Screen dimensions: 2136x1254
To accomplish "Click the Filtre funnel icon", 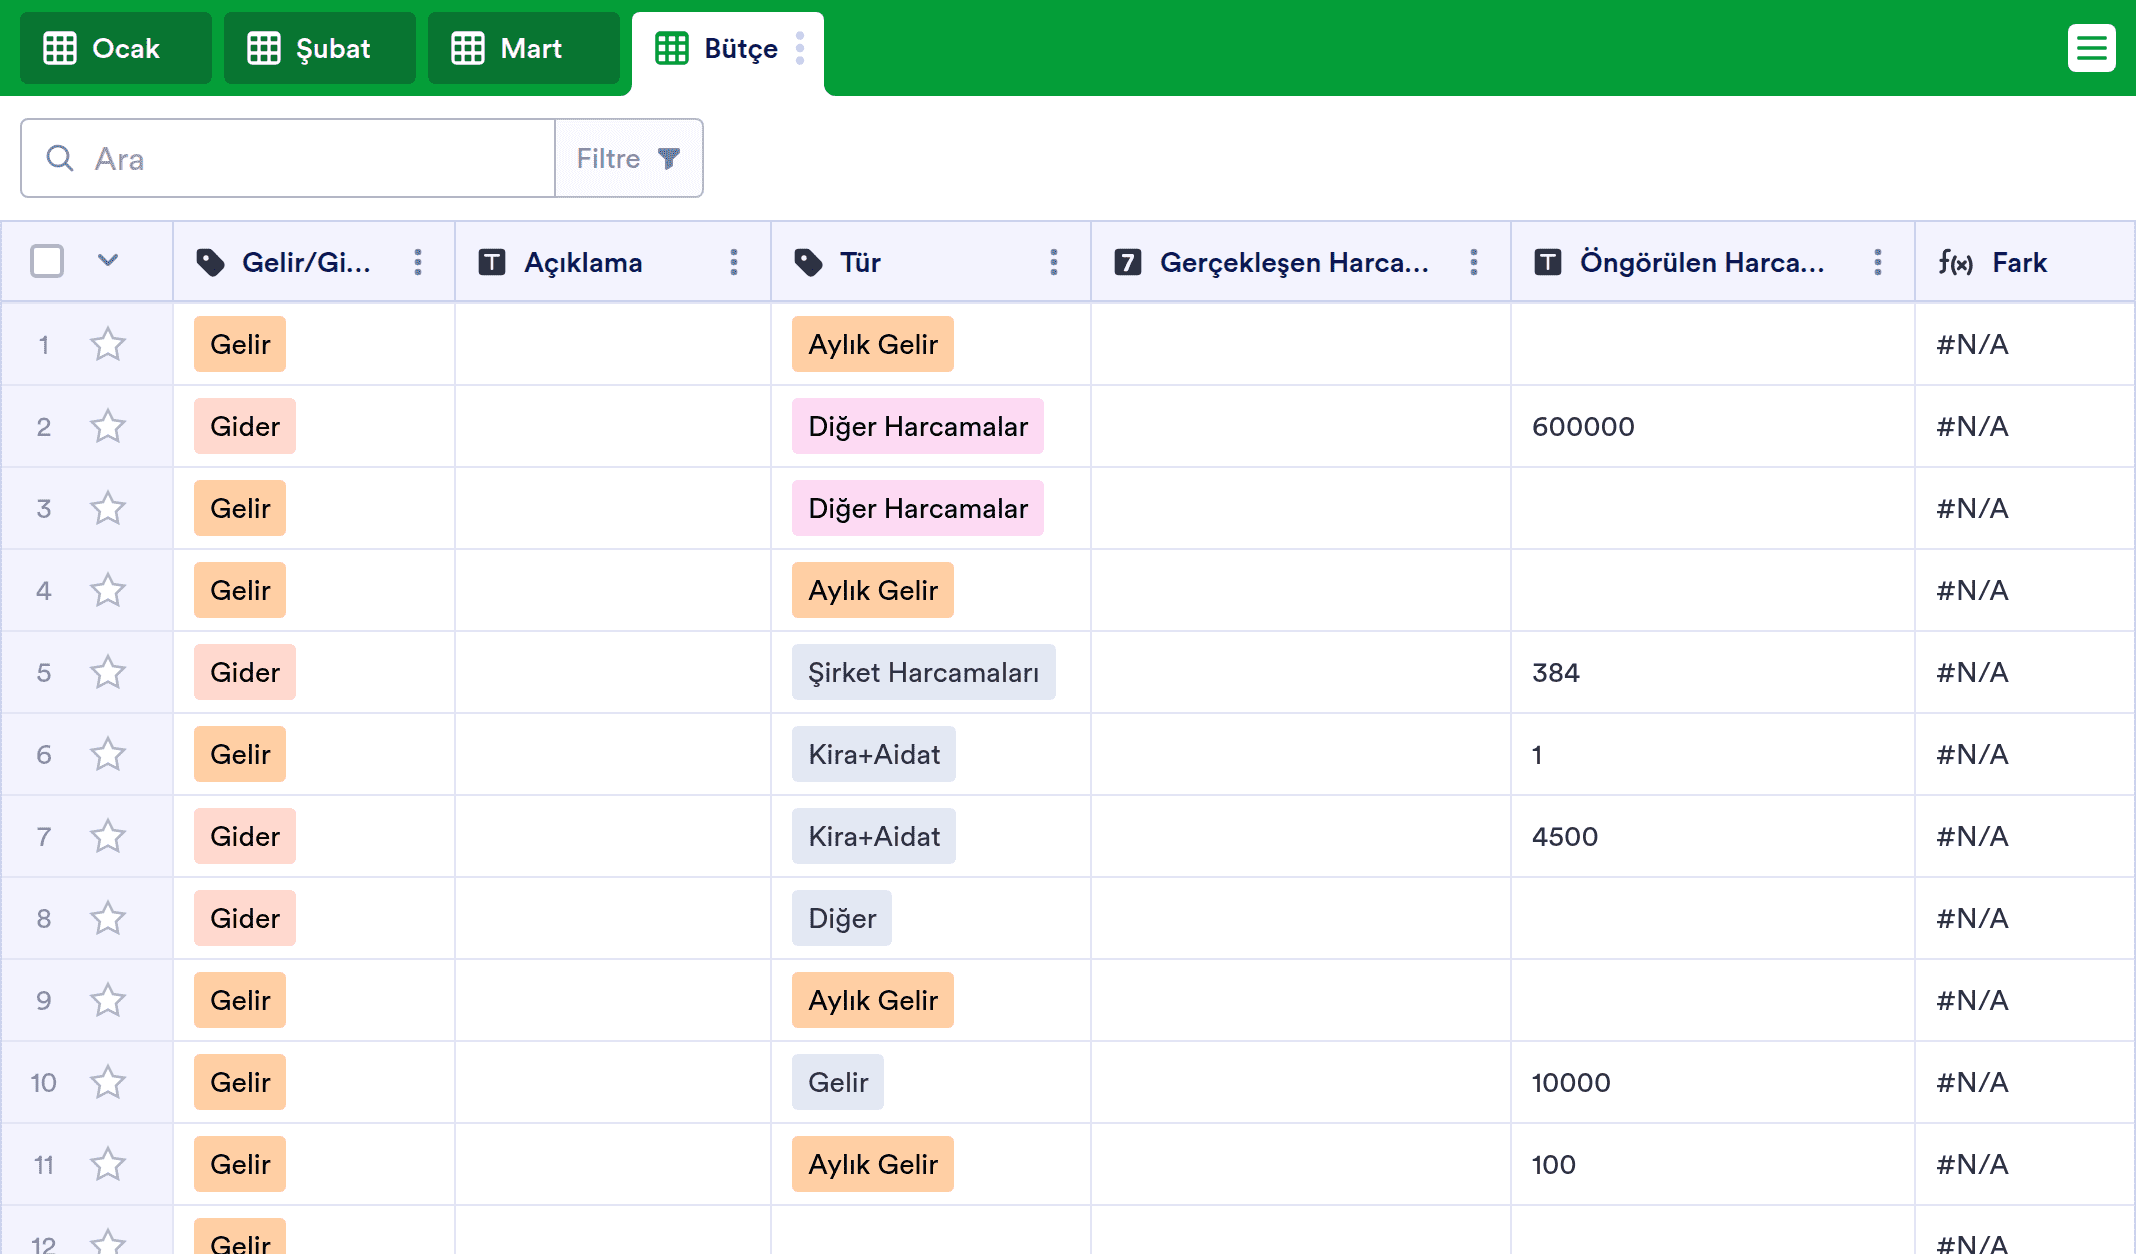I will point(669,158).
